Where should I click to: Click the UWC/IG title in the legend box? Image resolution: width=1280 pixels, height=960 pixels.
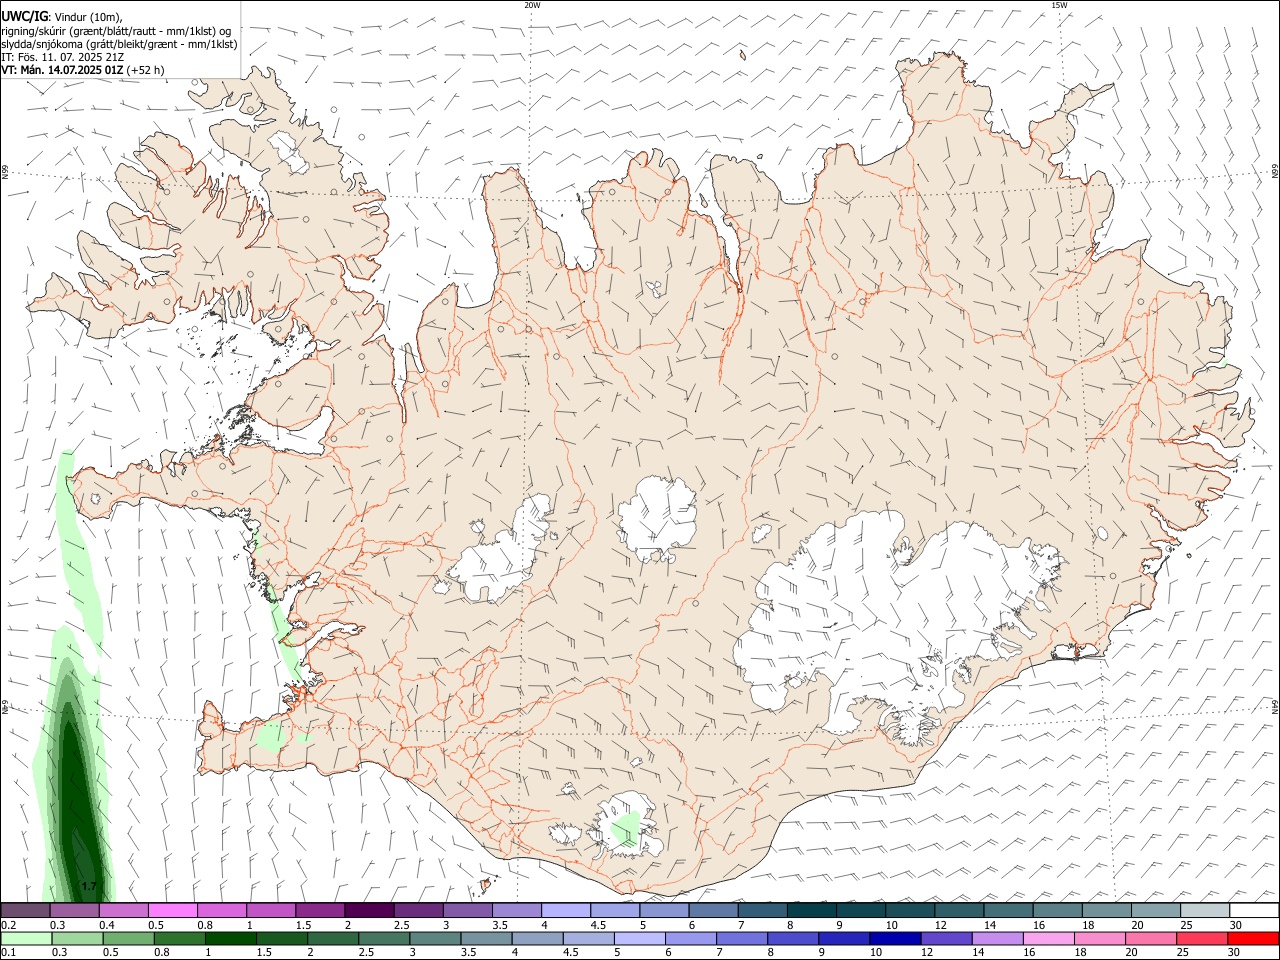click(23, 17)
